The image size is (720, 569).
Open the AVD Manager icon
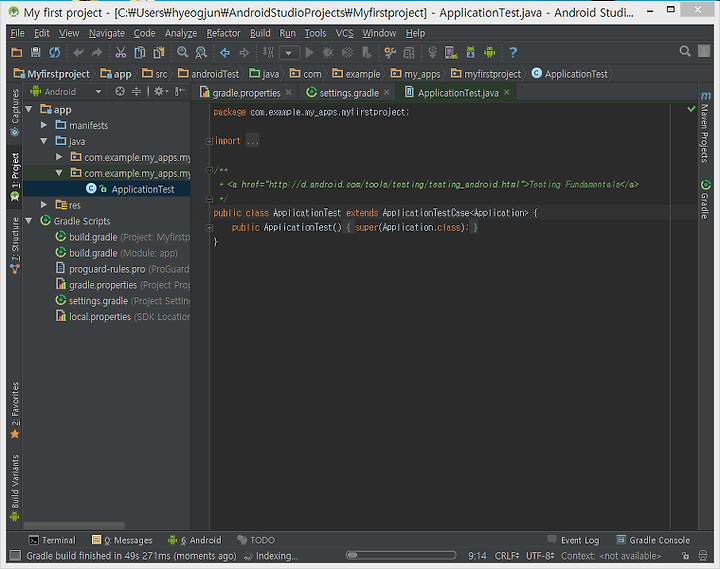pyautogui.click(x=451, y=52)
